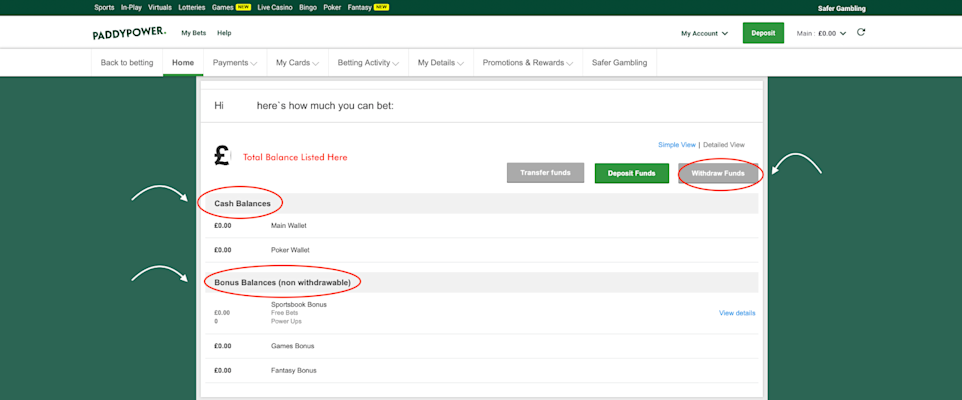Switch to Simple View
The height and width of the screenshot is (400, 962).
point(677,145)
